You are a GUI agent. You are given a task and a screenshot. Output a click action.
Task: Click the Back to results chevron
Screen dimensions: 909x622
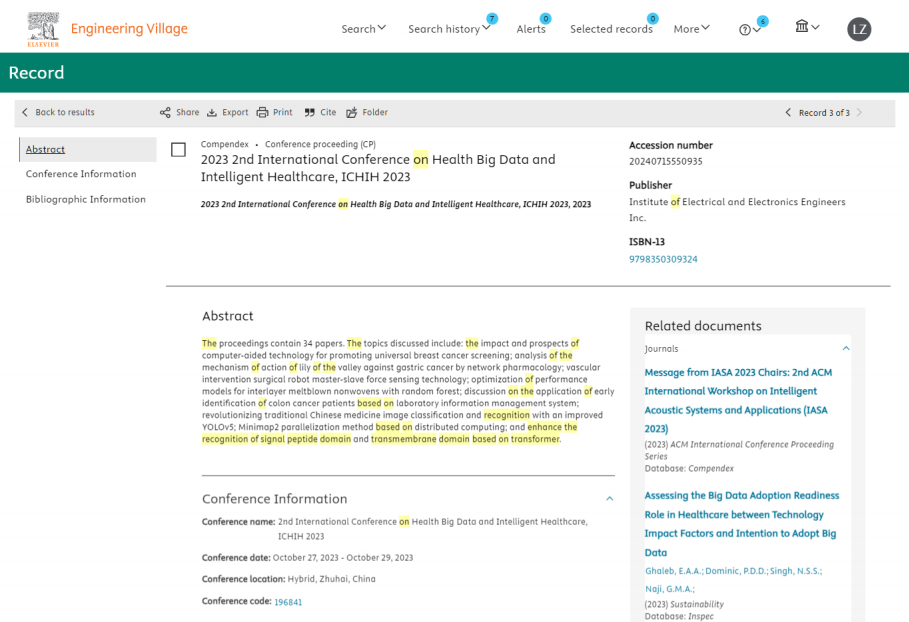(24, 112)
